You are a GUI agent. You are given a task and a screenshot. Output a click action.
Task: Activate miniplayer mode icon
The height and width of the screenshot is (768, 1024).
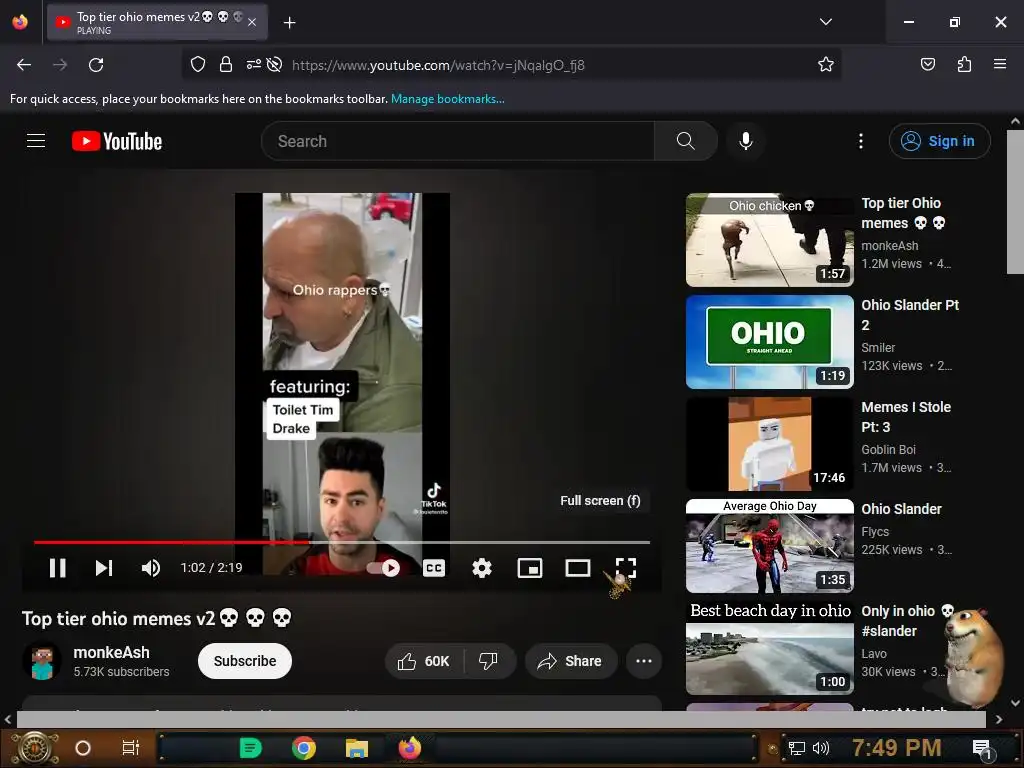530,568
